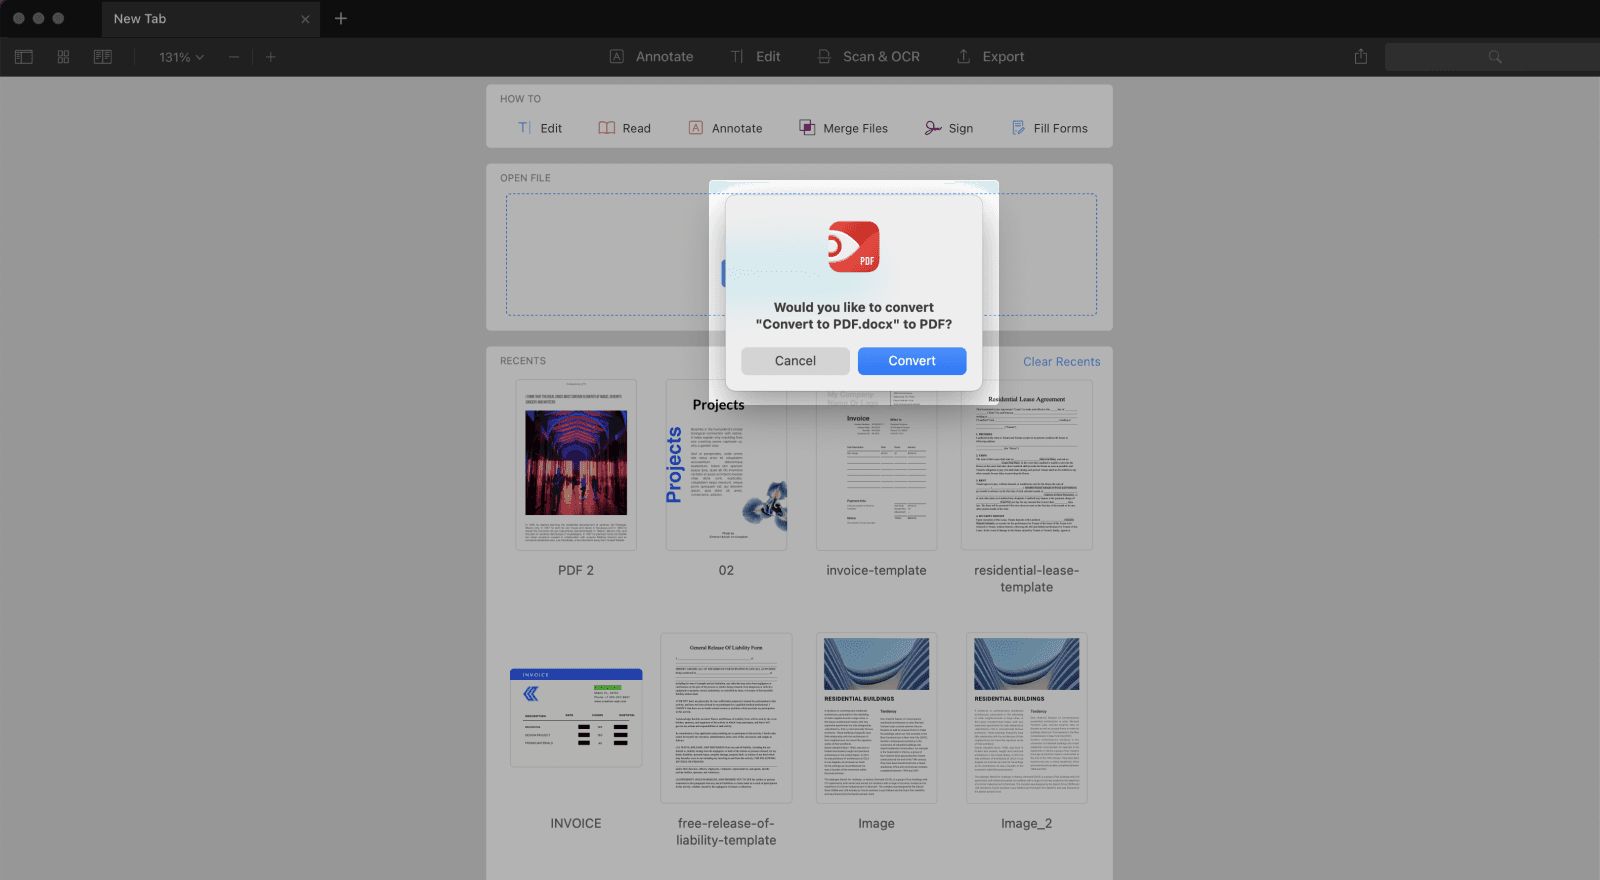Click the 'INVOICE' file name label
The image size is (1600, 880).
576,823
